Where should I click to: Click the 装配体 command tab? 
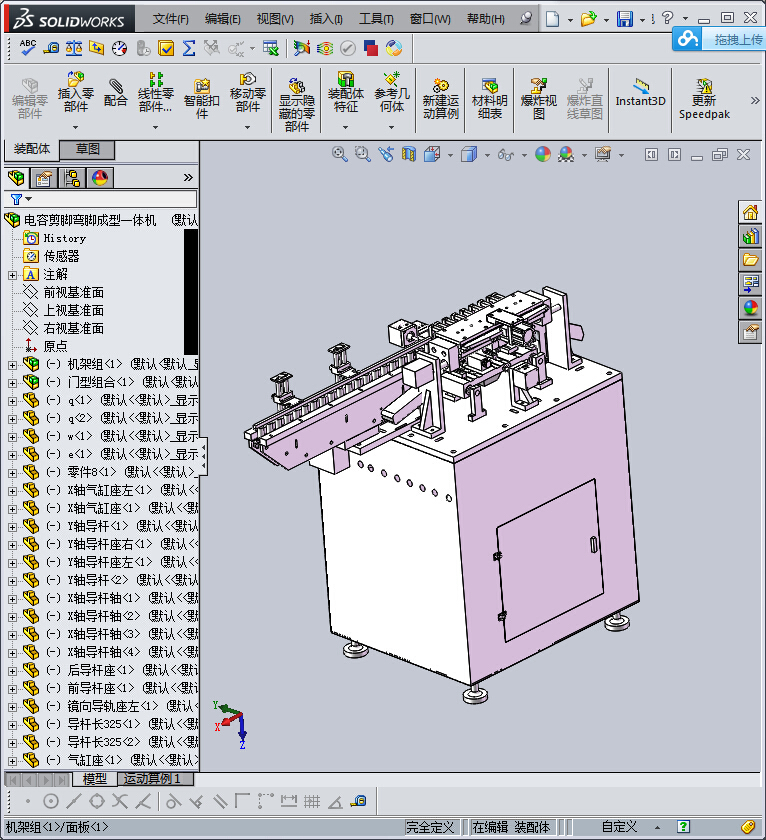click(x=32, y=149)
